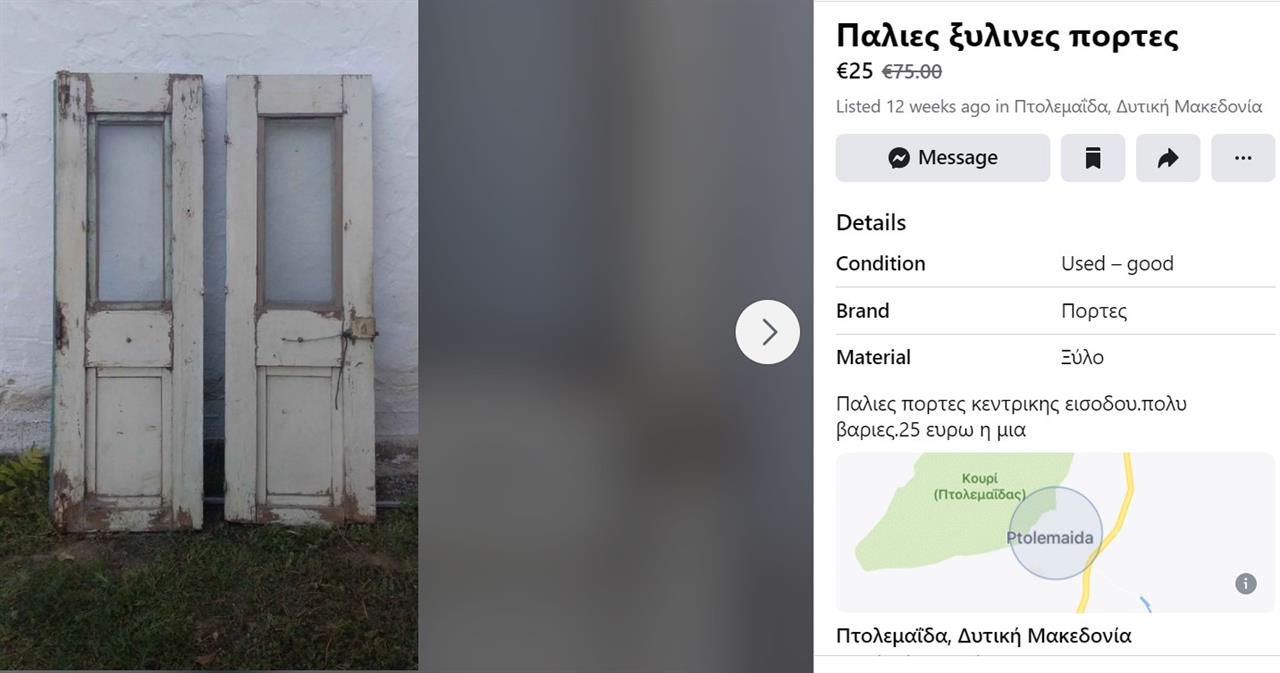Click the Messenger icon in the Message button
The height and width of the screenshot is (673, 1280).
[x=899, y=158]
